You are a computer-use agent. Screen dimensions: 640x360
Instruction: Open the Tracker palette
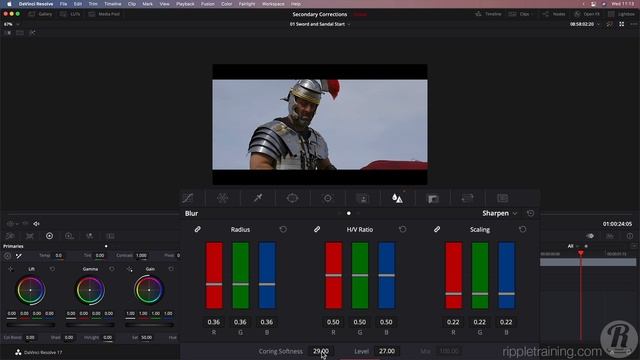327,198
